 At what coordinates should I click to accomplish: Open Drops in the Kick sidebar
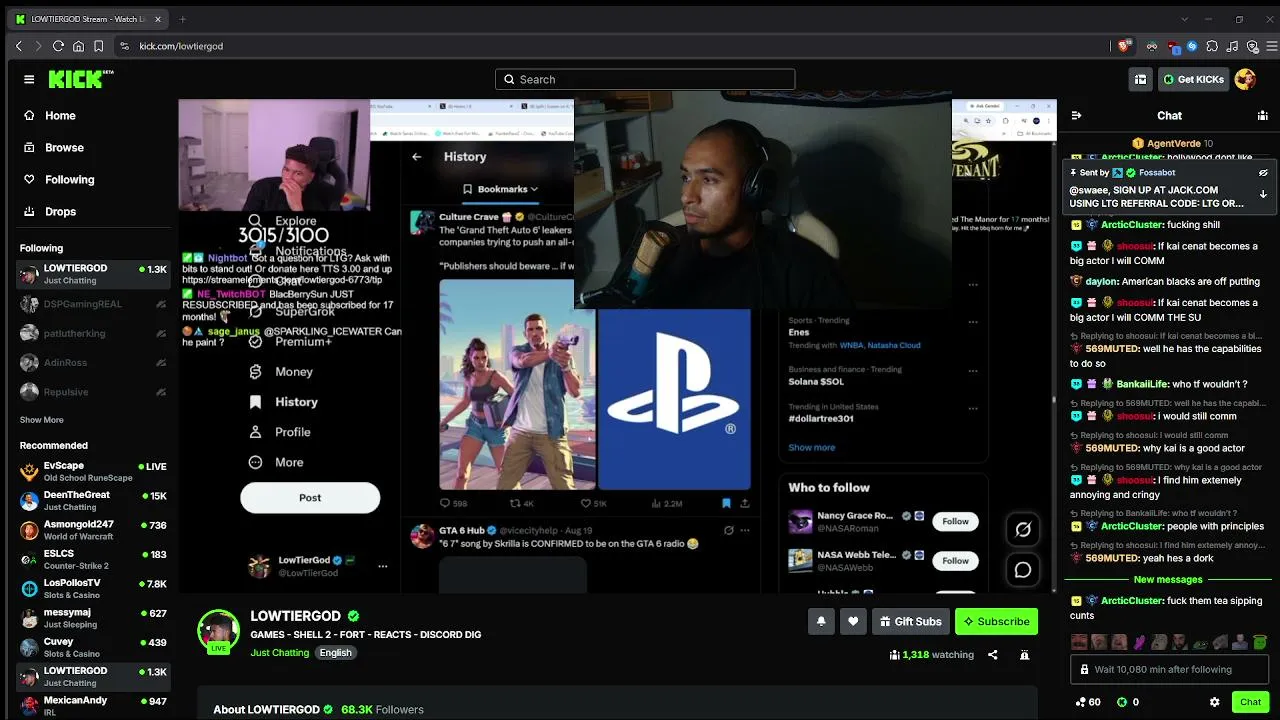(x=60, y=211)
